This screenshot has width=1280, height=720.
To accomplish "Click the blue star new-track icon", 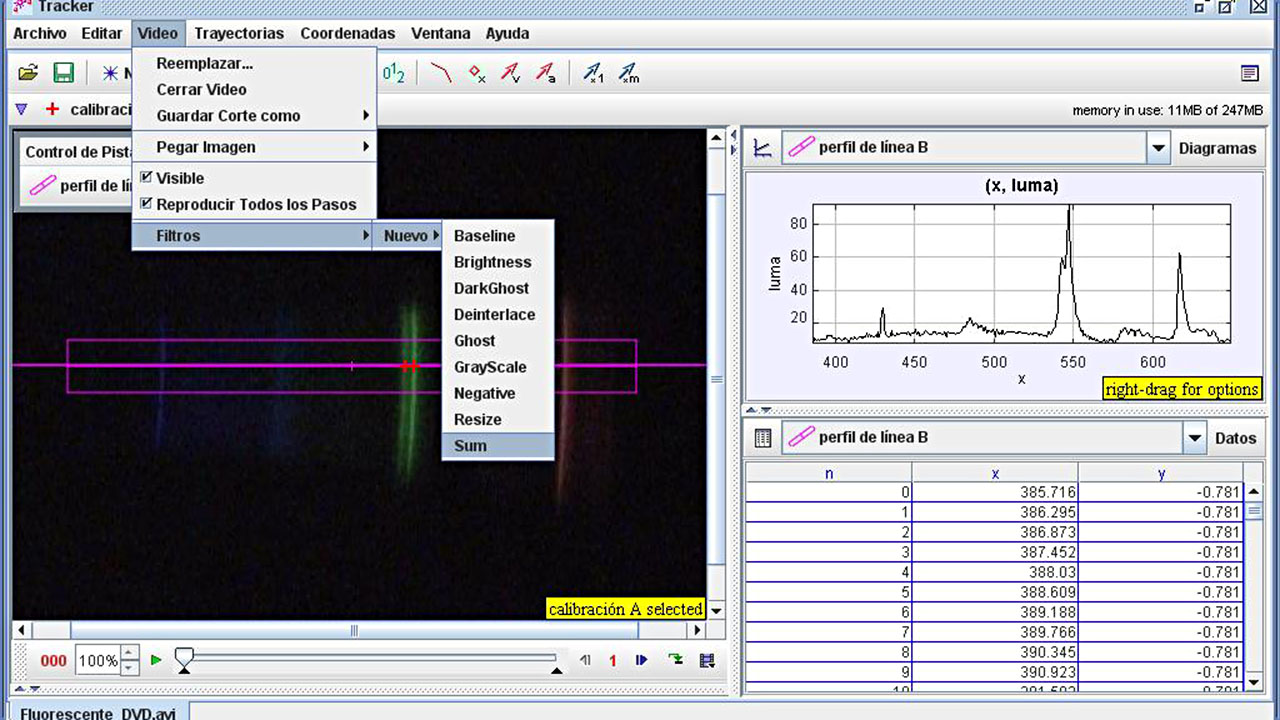I will click(109, 73).
